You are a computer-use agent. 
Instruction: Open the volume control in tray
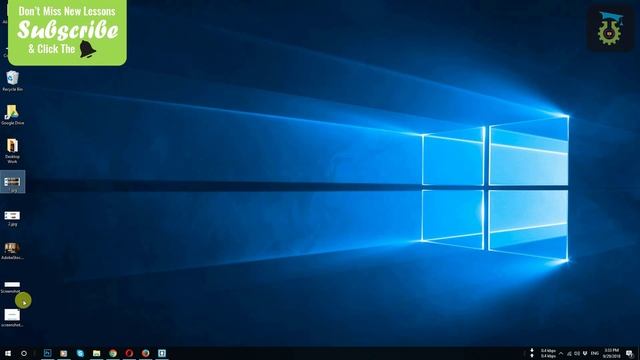coord(577,353)
